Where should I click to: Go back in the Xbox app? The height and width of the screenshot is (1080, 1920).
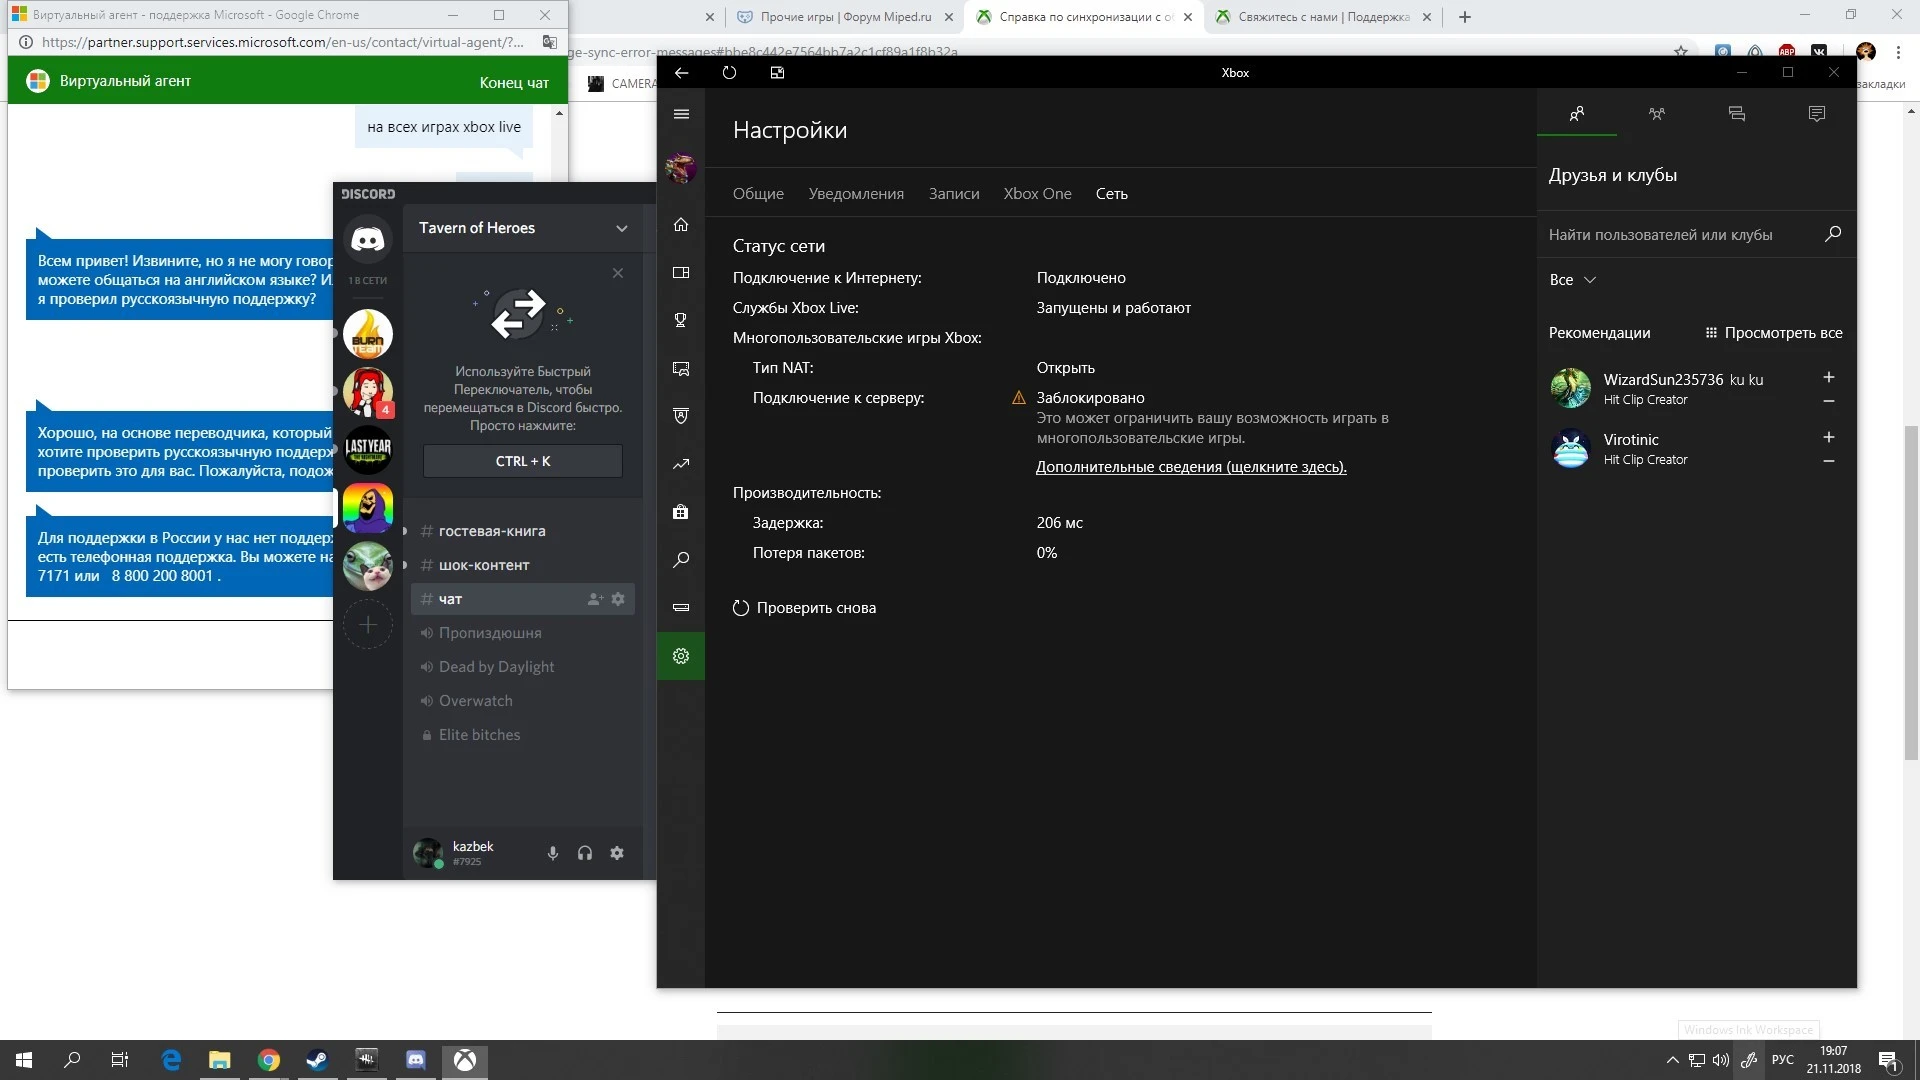681,72
